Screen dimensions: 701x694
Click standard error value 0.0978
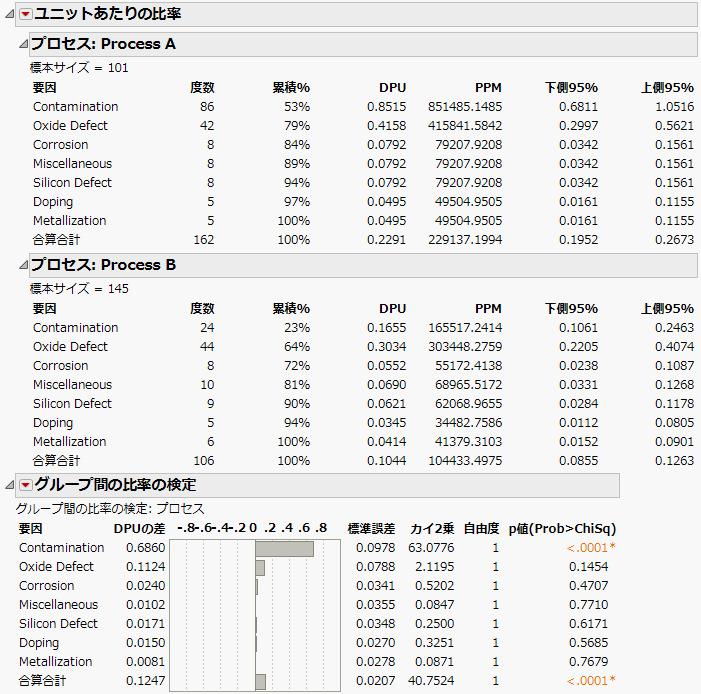376,547
